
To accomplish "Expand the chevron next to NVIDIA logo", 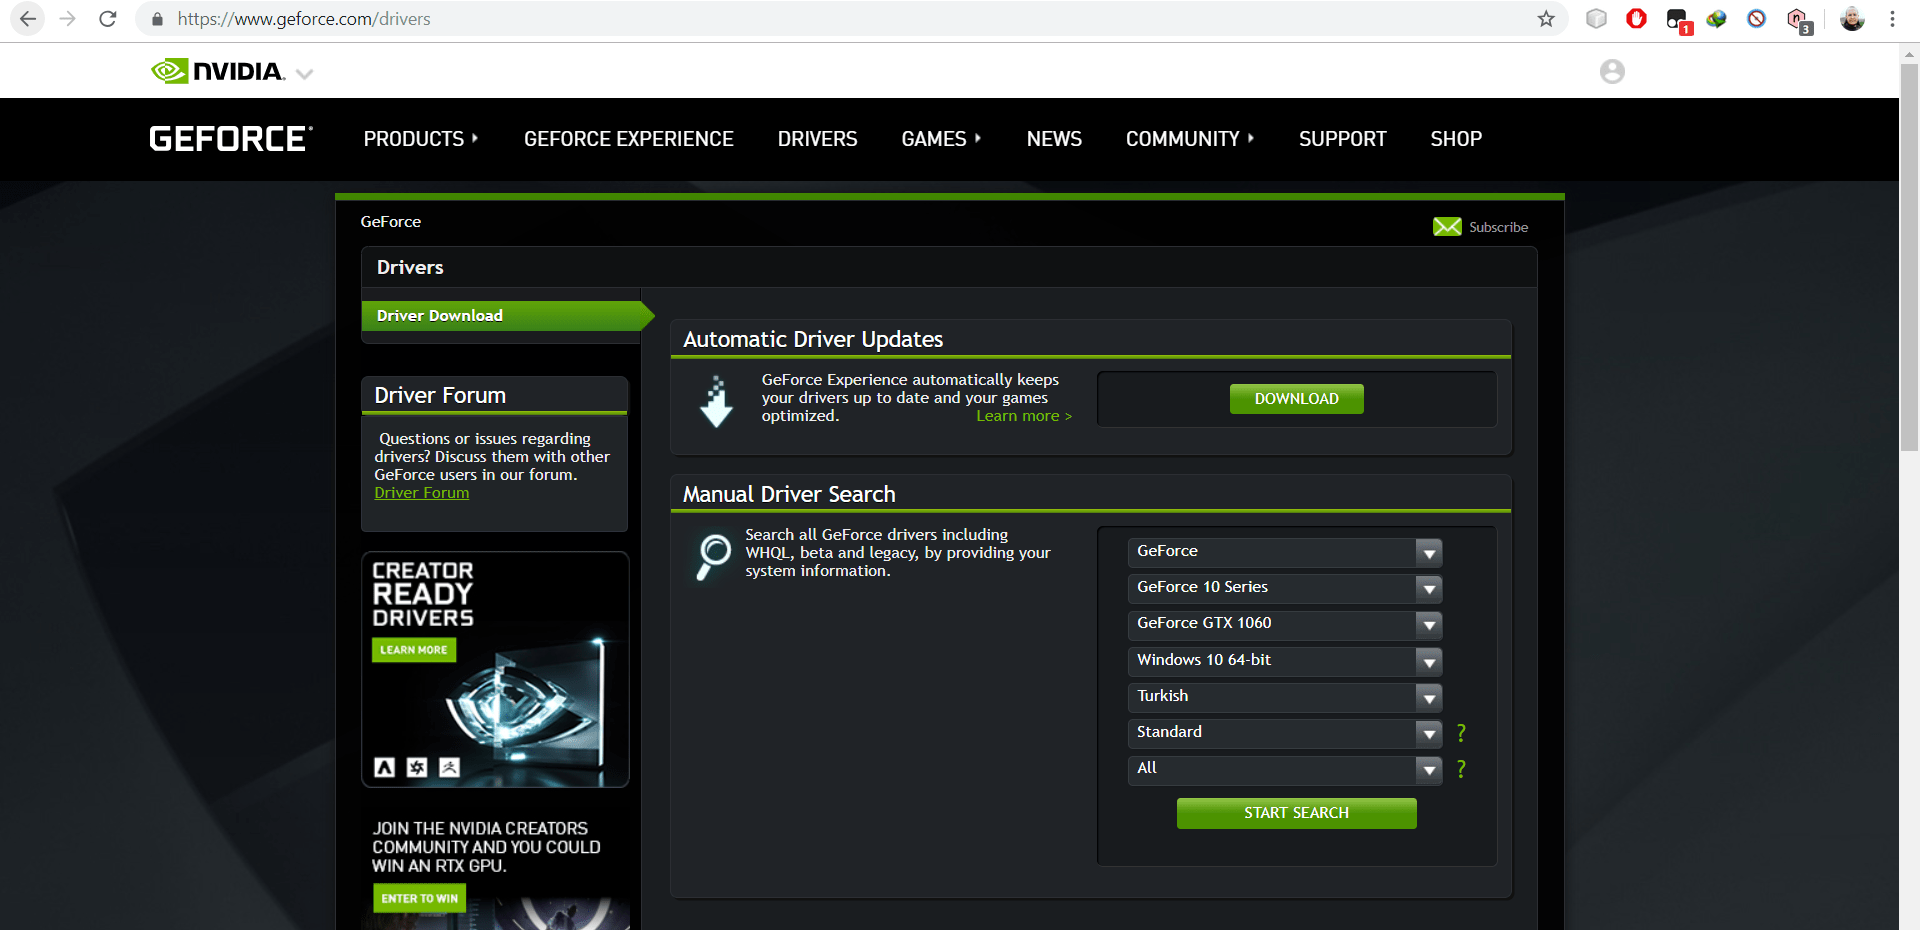I will coord(305,73).
